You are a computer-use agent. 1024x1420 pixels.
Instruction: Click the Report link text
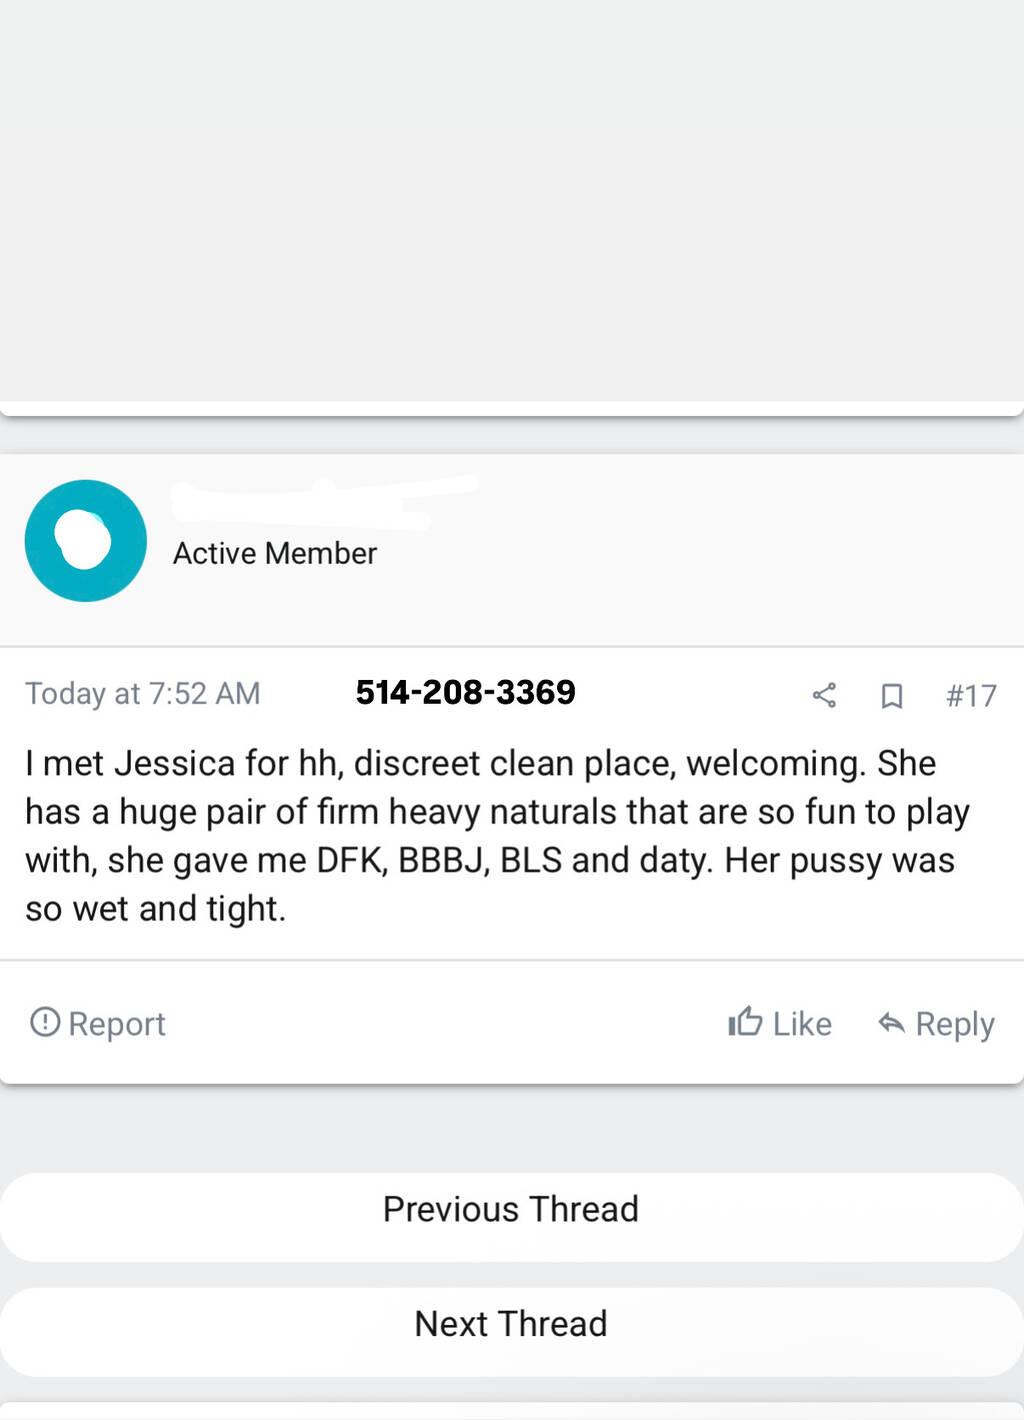click(x=117, y=1024)
